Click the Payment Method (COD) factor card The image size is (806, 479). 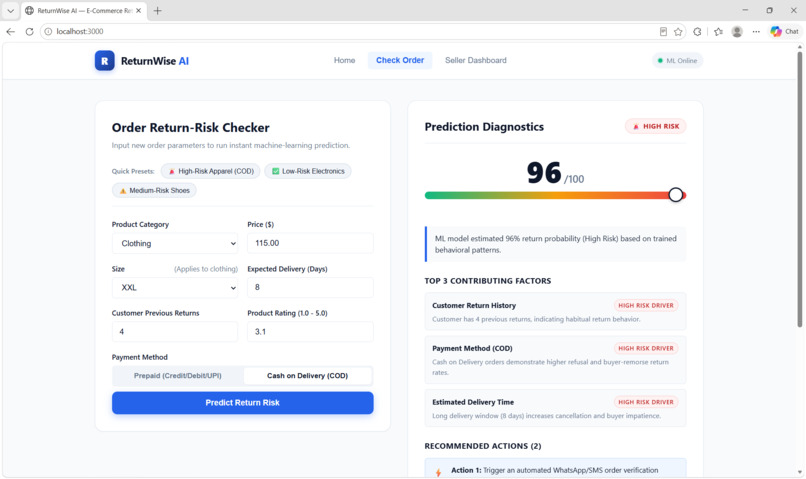[x=555, y=360]
